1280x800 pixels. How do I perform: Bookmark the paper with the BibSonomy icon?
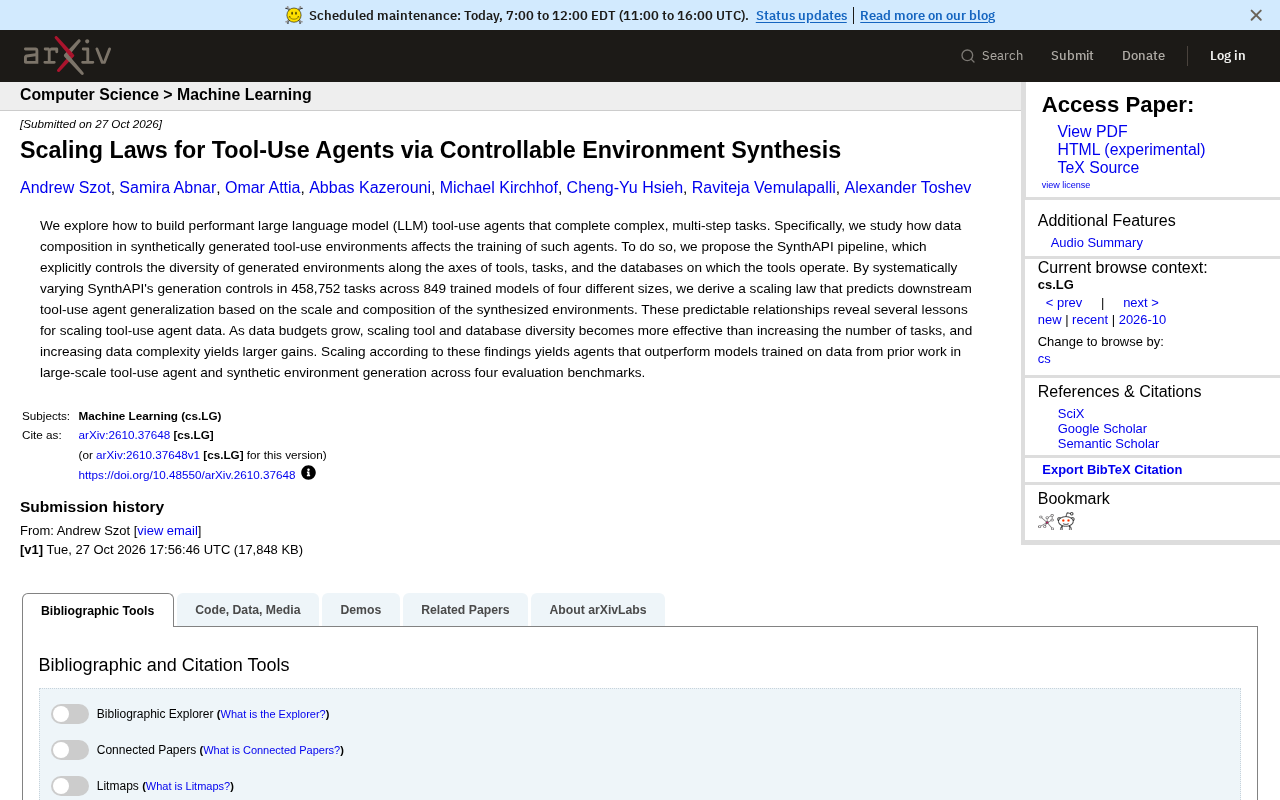(x=1046, y=521)
